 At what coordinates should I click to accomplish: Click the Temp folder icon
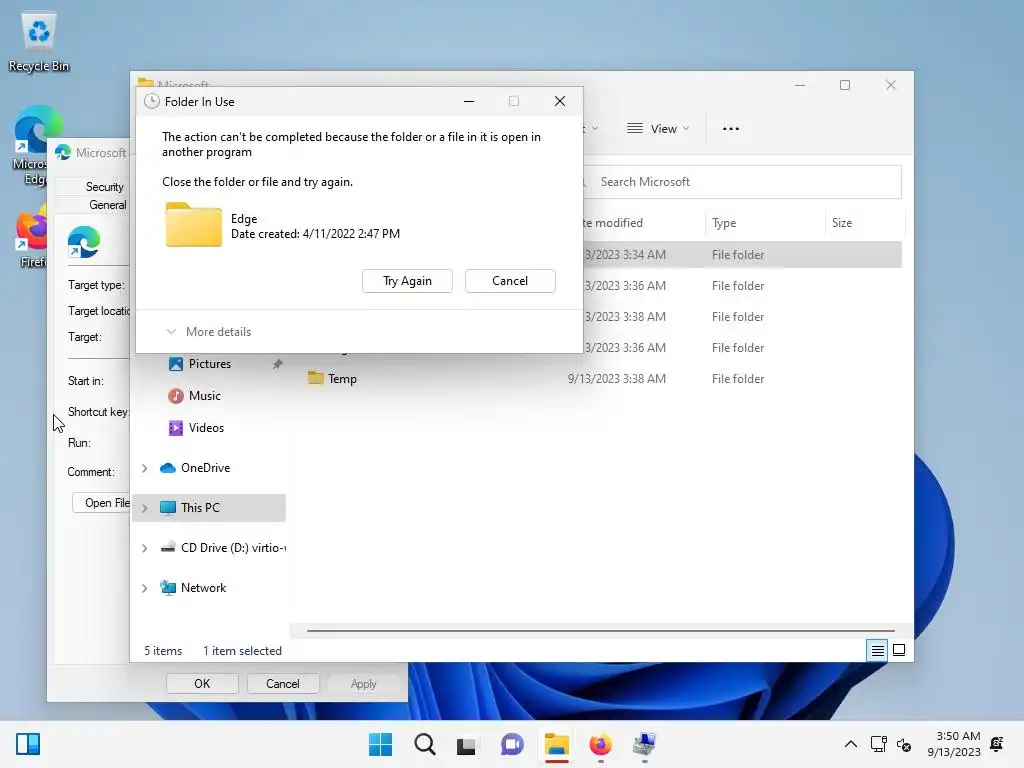(316, 378)
